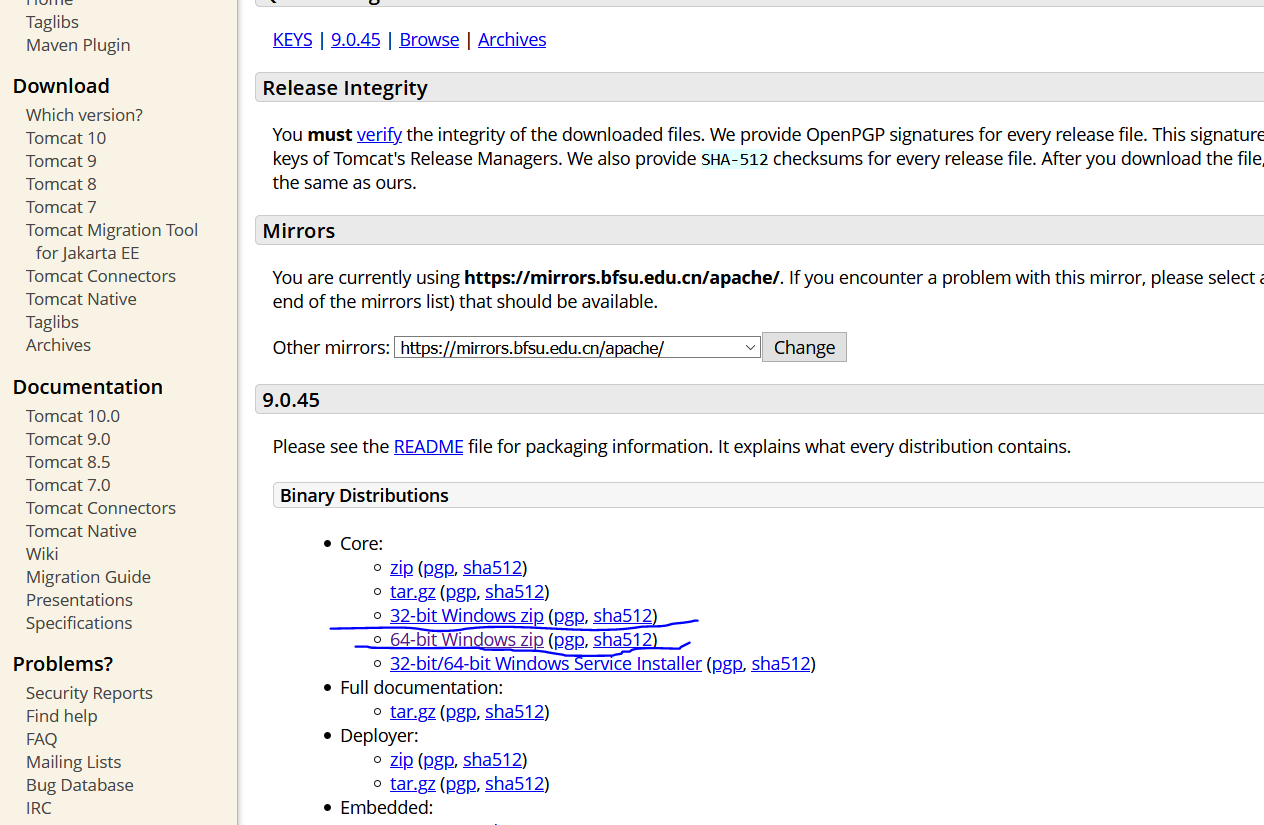The height and width of the screenshot is (825, 1264).
Task: Open pgp signature for Full documentation tar.gz
Action: [460, 711]
